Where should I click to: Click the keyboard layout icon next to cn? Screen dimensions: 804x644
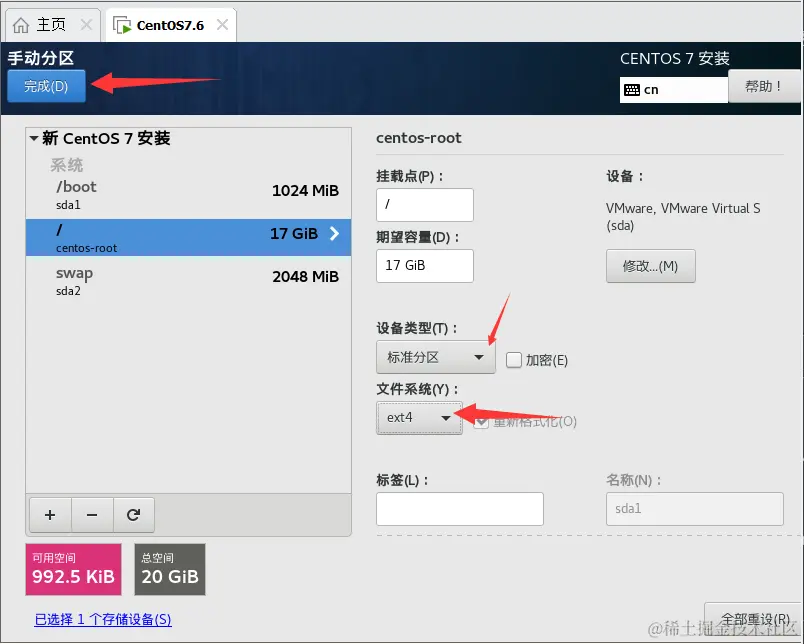click(x=632, y=90)
